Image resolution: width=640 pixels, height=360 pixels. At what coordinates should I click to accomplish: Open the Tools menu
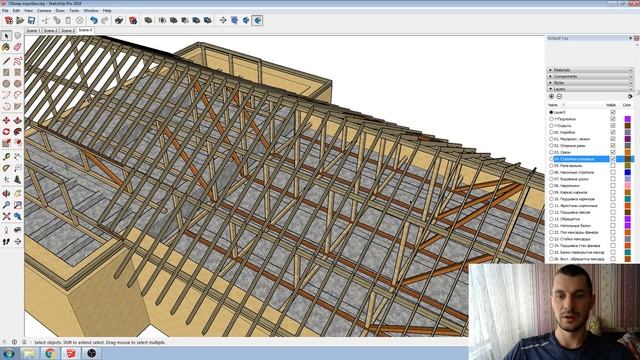[74, 10]
